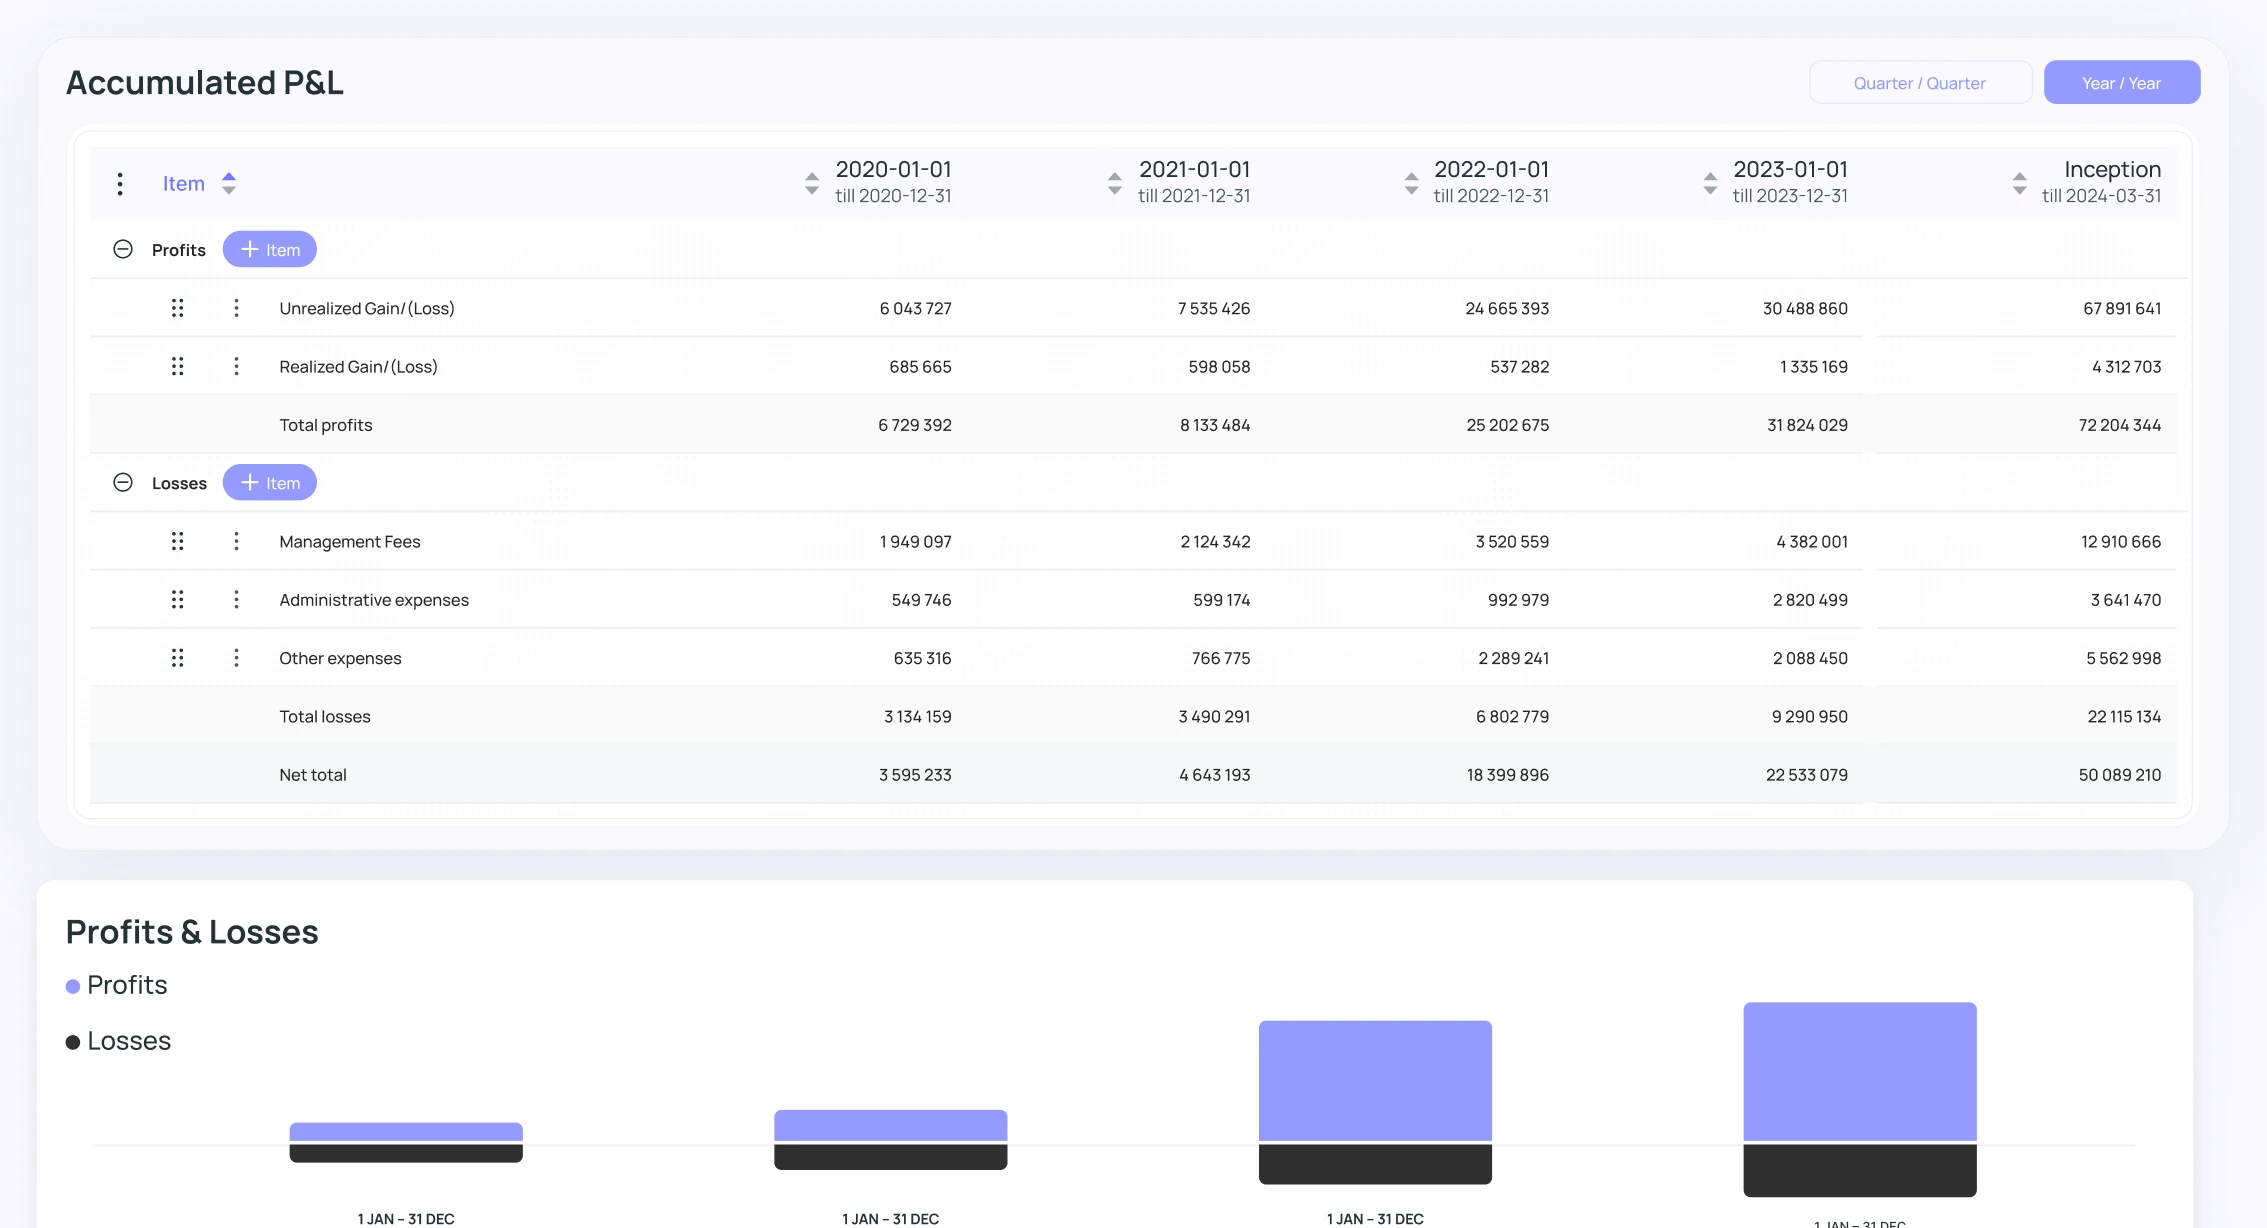2267x1228 pixels.
Task: Add Item to Profits section
Action: pyautogui.click(x=269, y=250)
